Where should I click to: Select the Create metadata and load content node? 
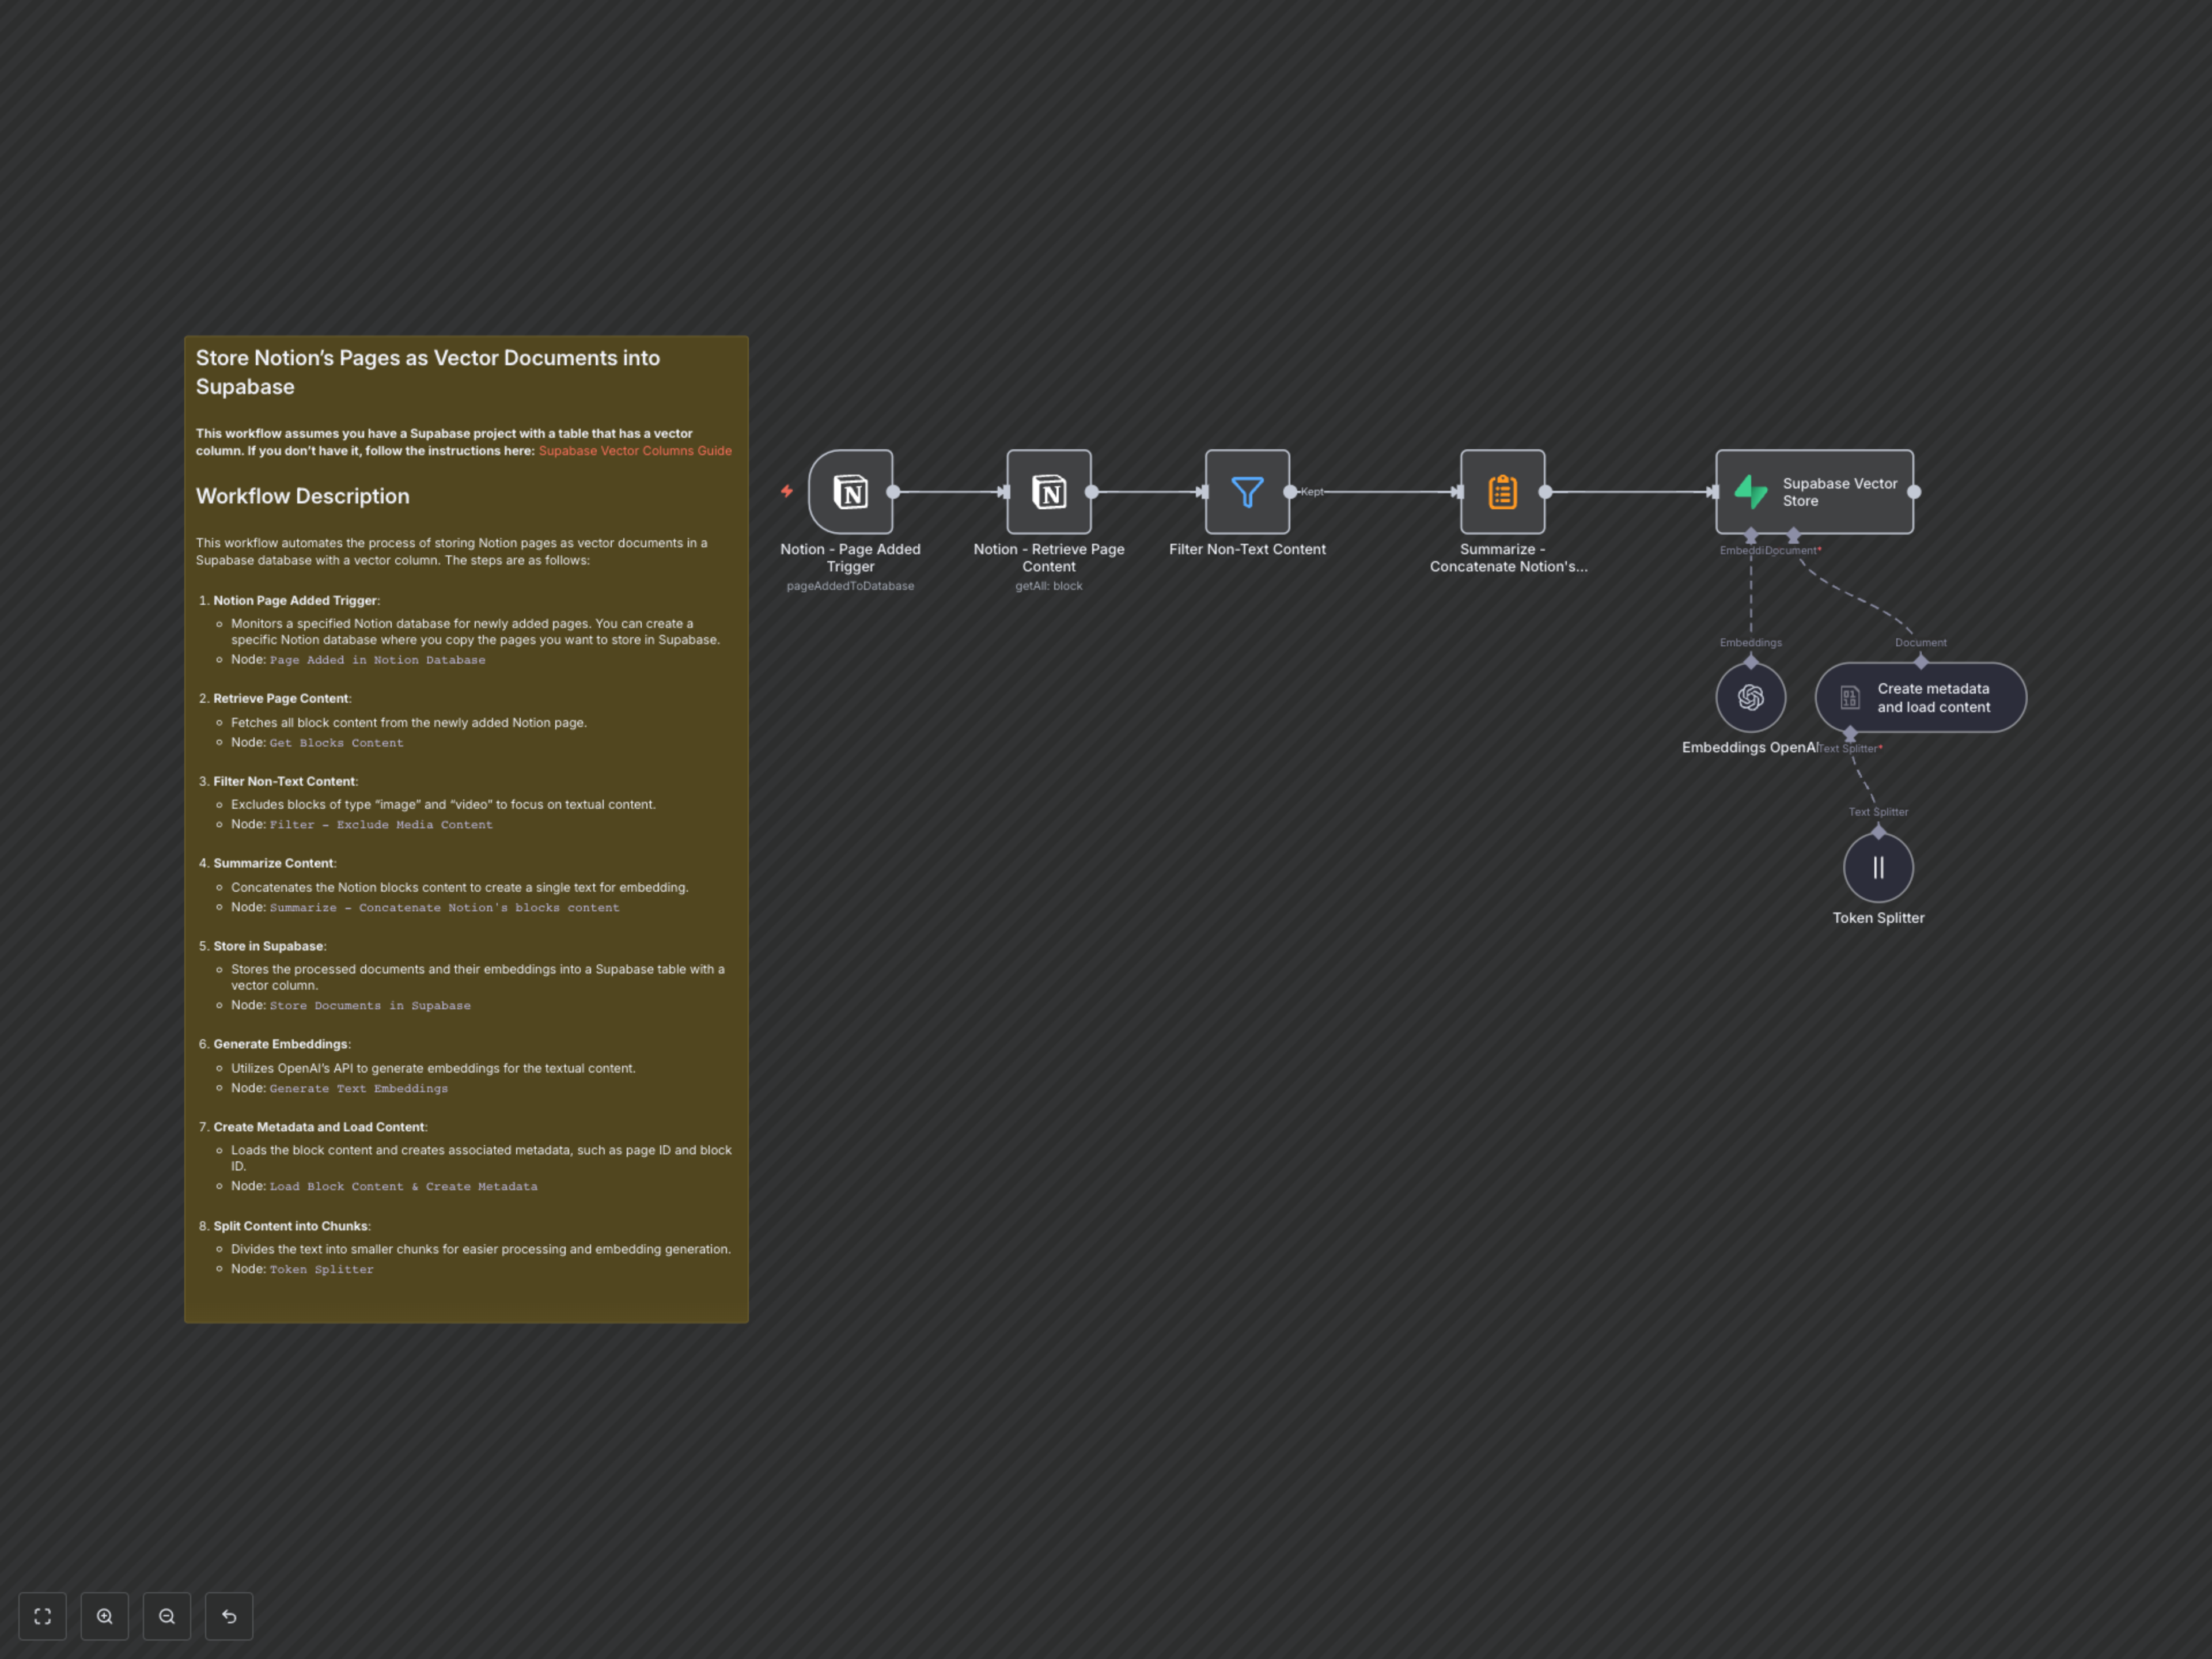pos(1920,697)
